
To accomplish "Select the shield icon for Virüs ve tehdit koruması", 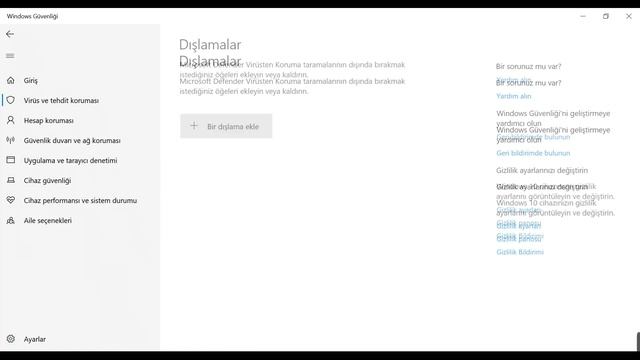I will pyautogui.click(x=11, y=100).
